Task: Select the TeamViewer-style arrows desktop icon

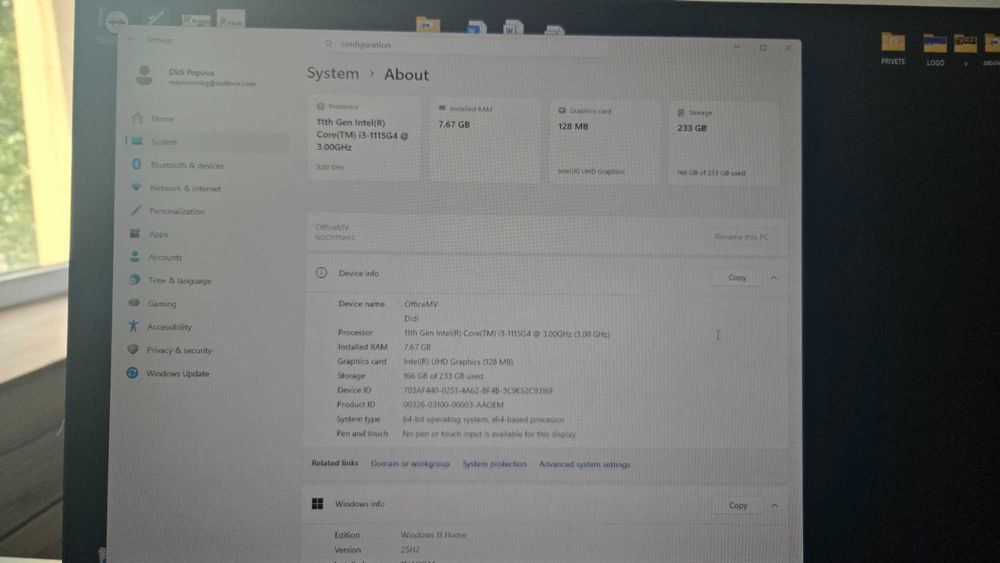Action: click(x=115, y=23)
